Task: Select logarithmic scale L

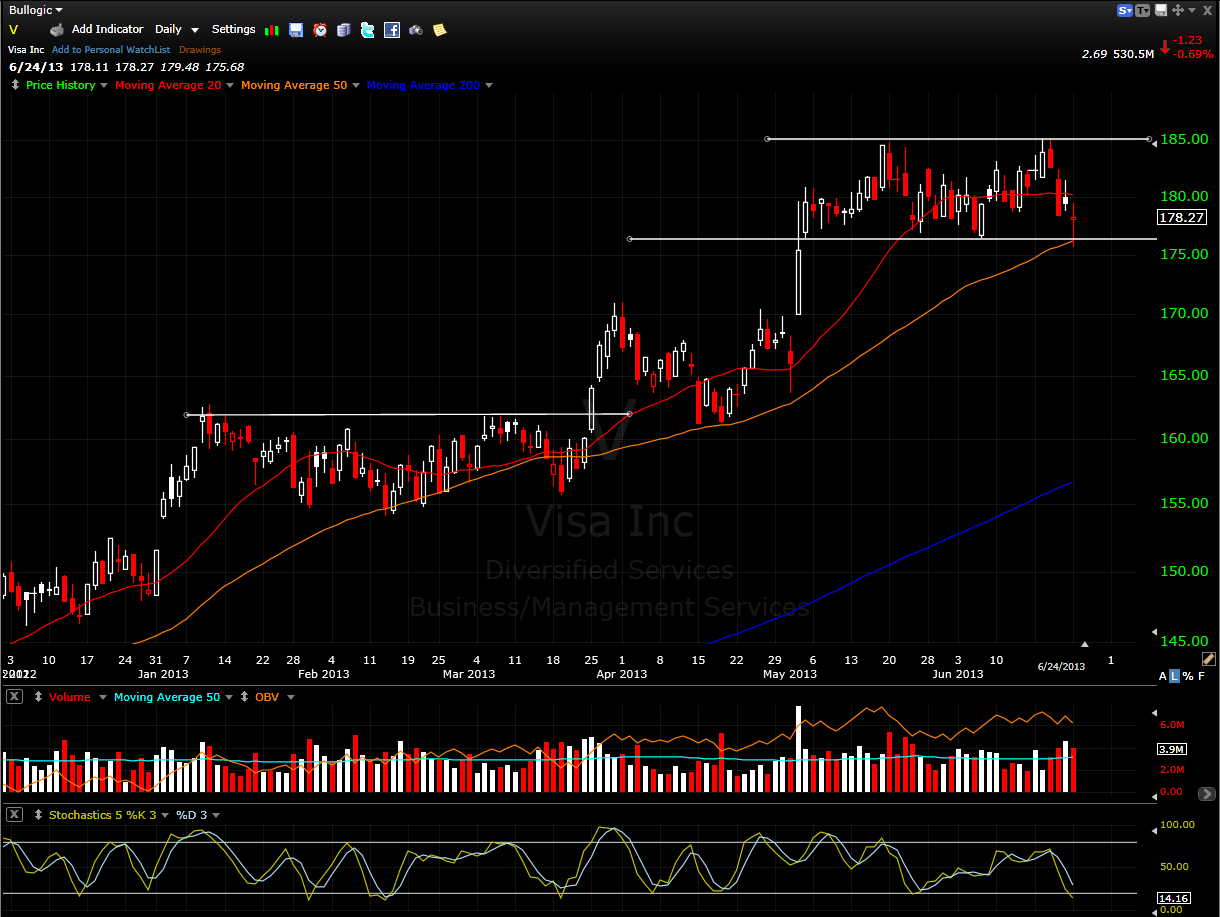Action: [x=1176, y=676]
